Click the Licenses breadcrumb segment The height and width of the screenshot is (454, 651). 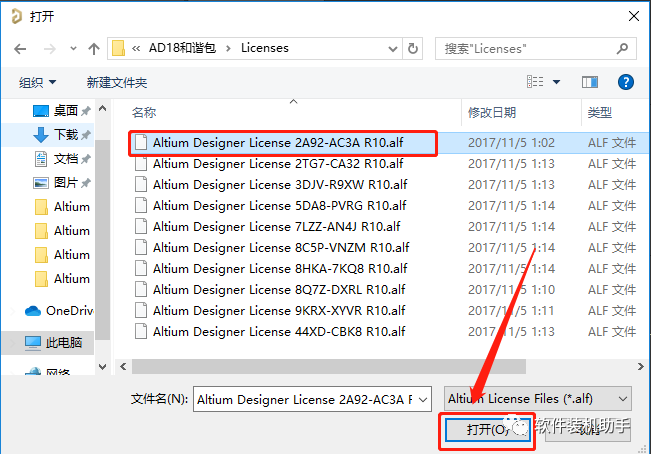pyautogui.click(x=264, y=48)
